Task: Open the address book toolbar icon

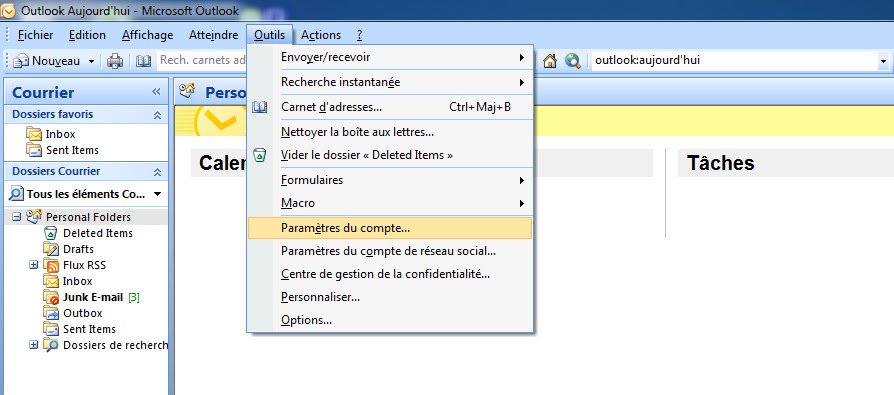Action: pyautogui.click(x=144, y=60)
